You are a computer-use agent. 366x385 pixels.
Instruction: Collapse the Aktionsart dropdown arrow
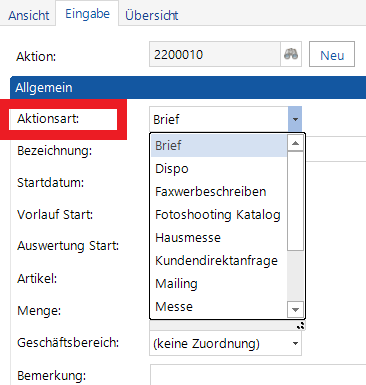coord(295,119)
